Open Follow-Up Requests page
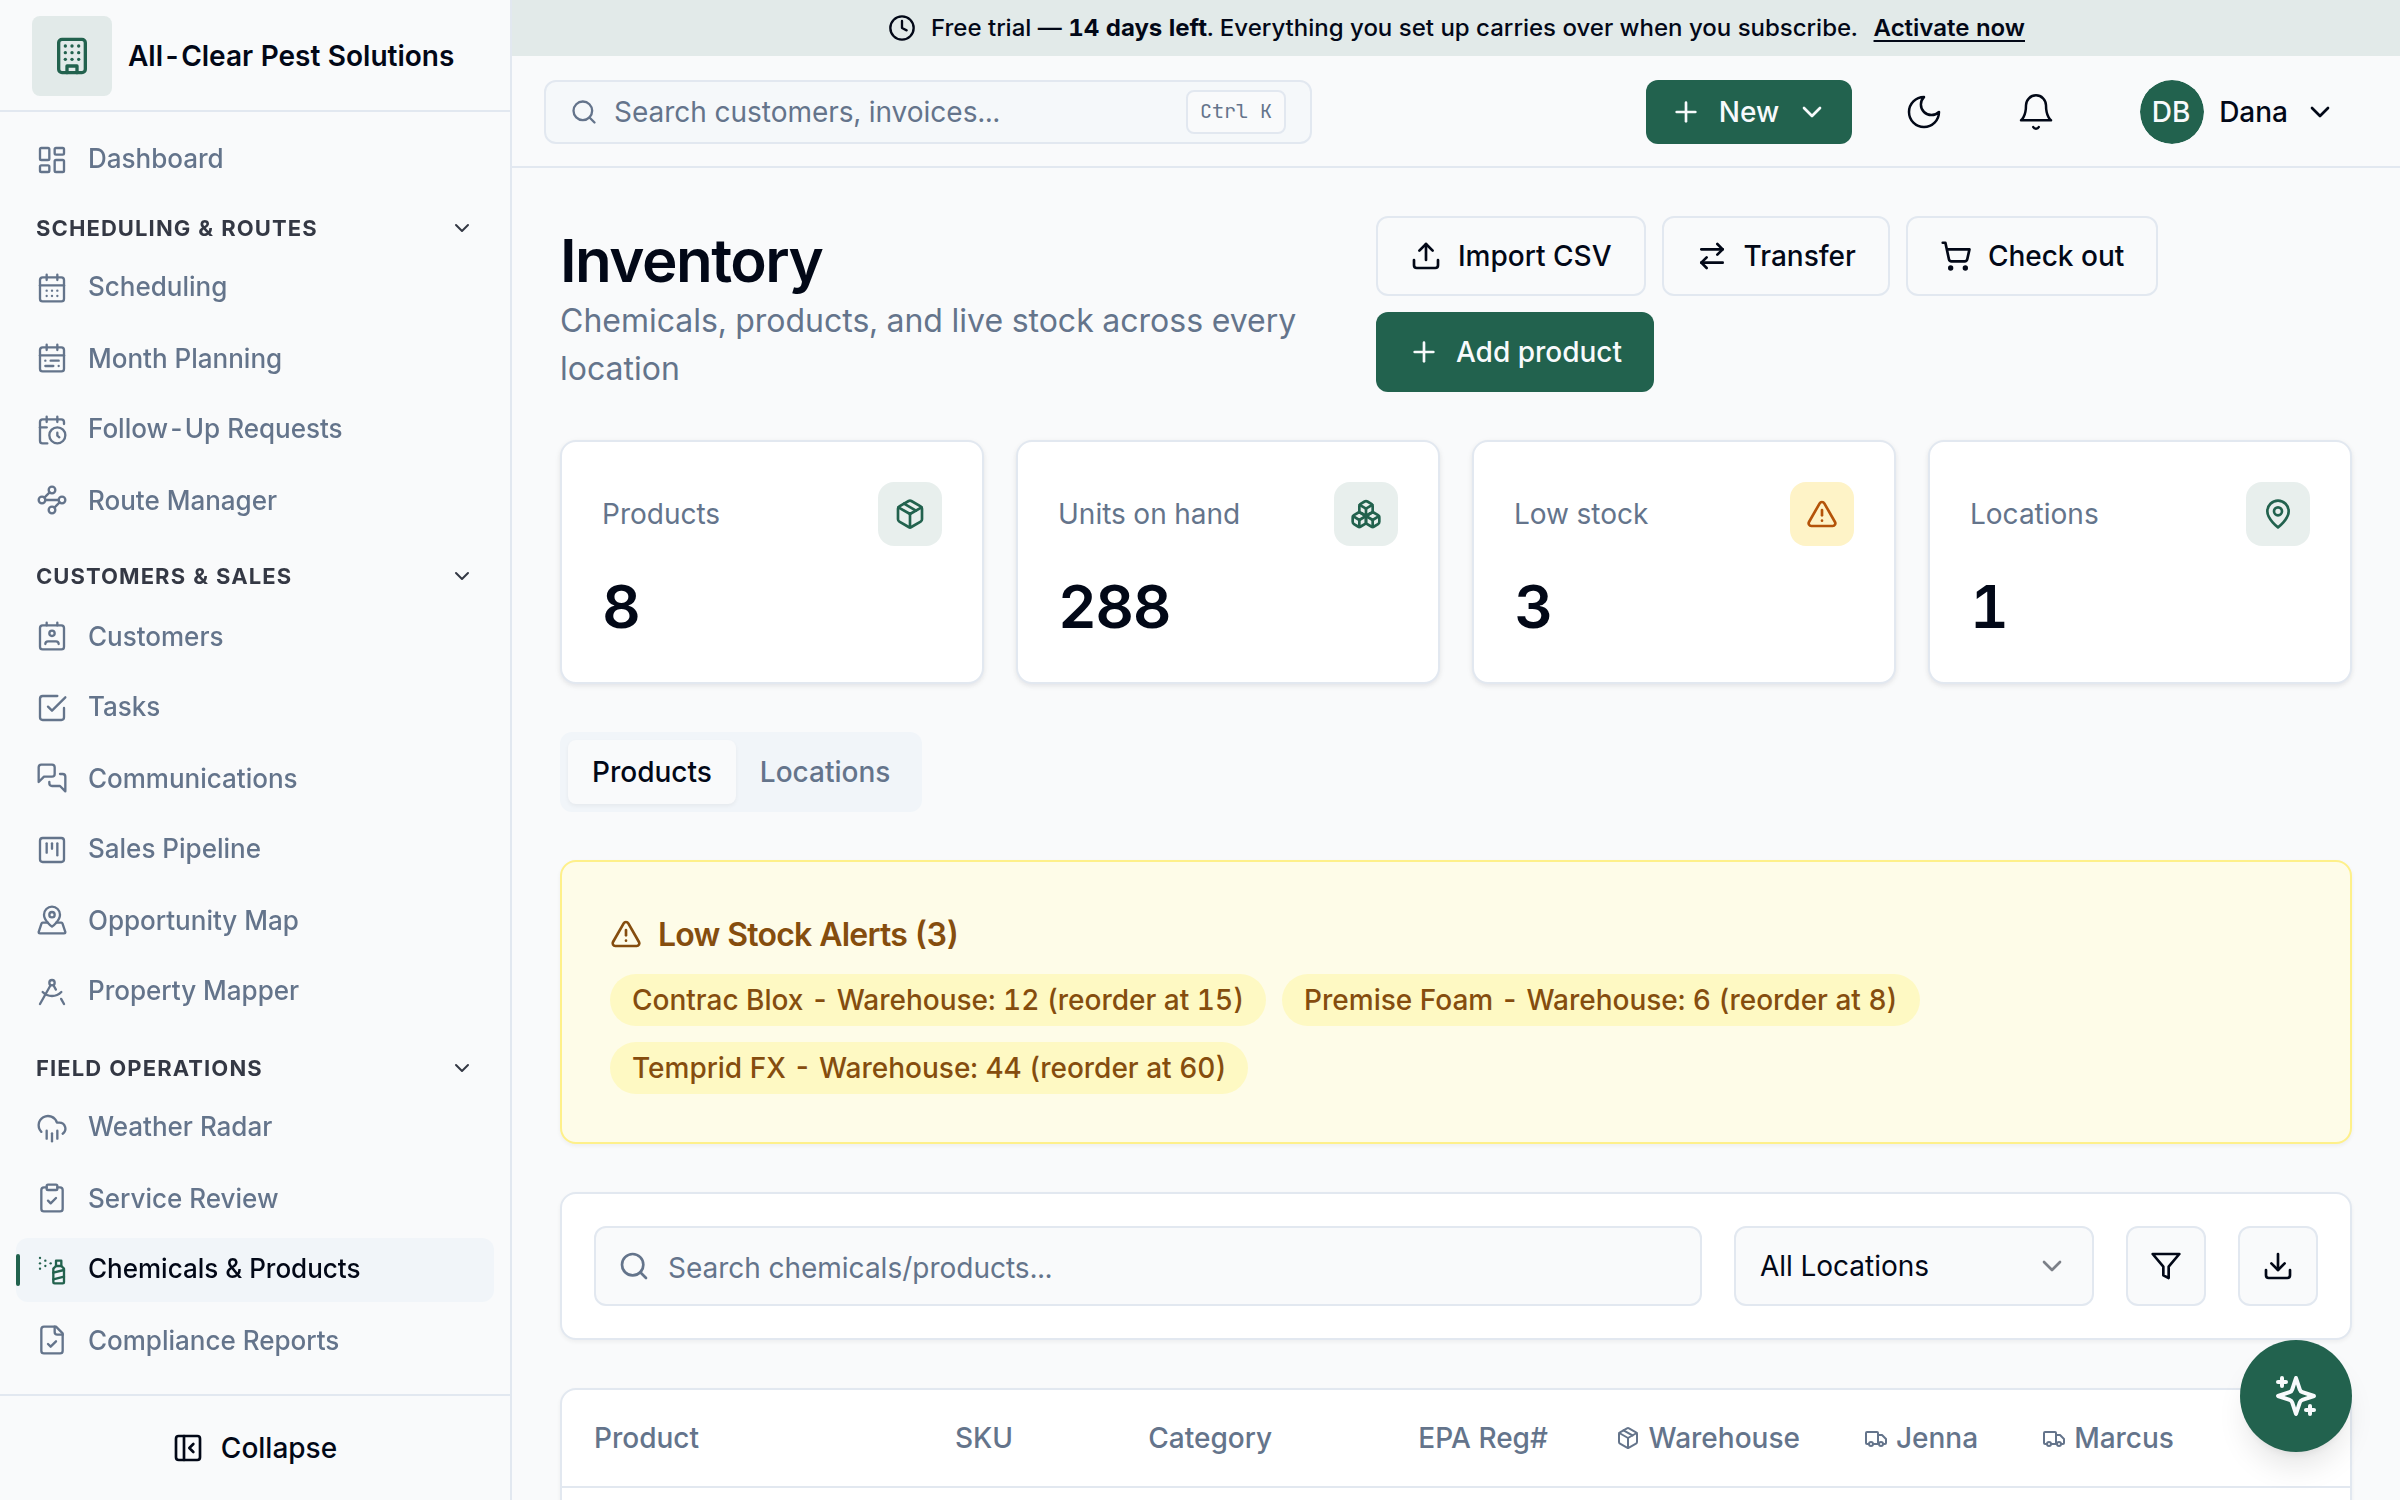 tap(255, 429)
